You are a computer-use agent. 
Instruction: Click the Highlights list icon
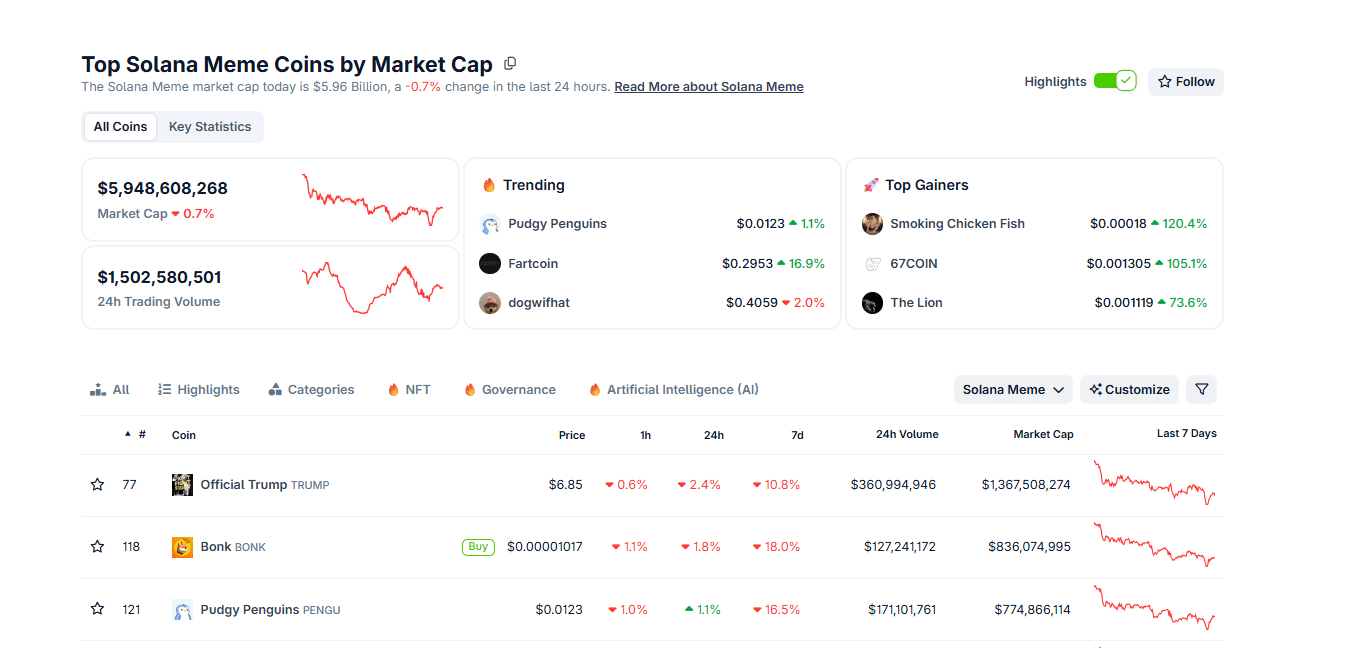[162, 389]
